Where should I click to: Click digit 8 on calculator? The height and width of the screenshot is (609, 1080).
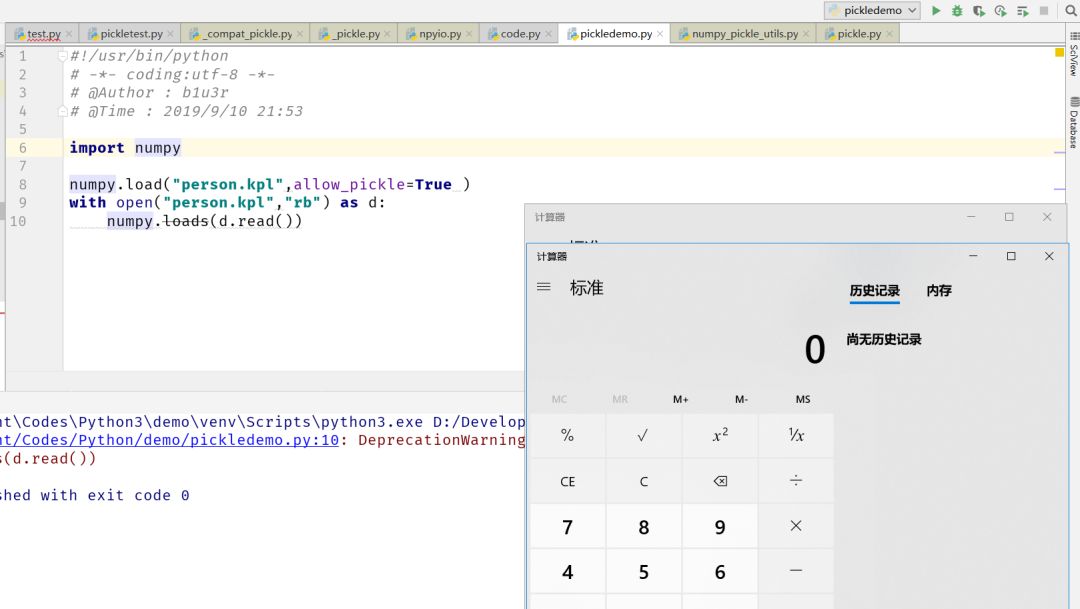pos(643,526)
